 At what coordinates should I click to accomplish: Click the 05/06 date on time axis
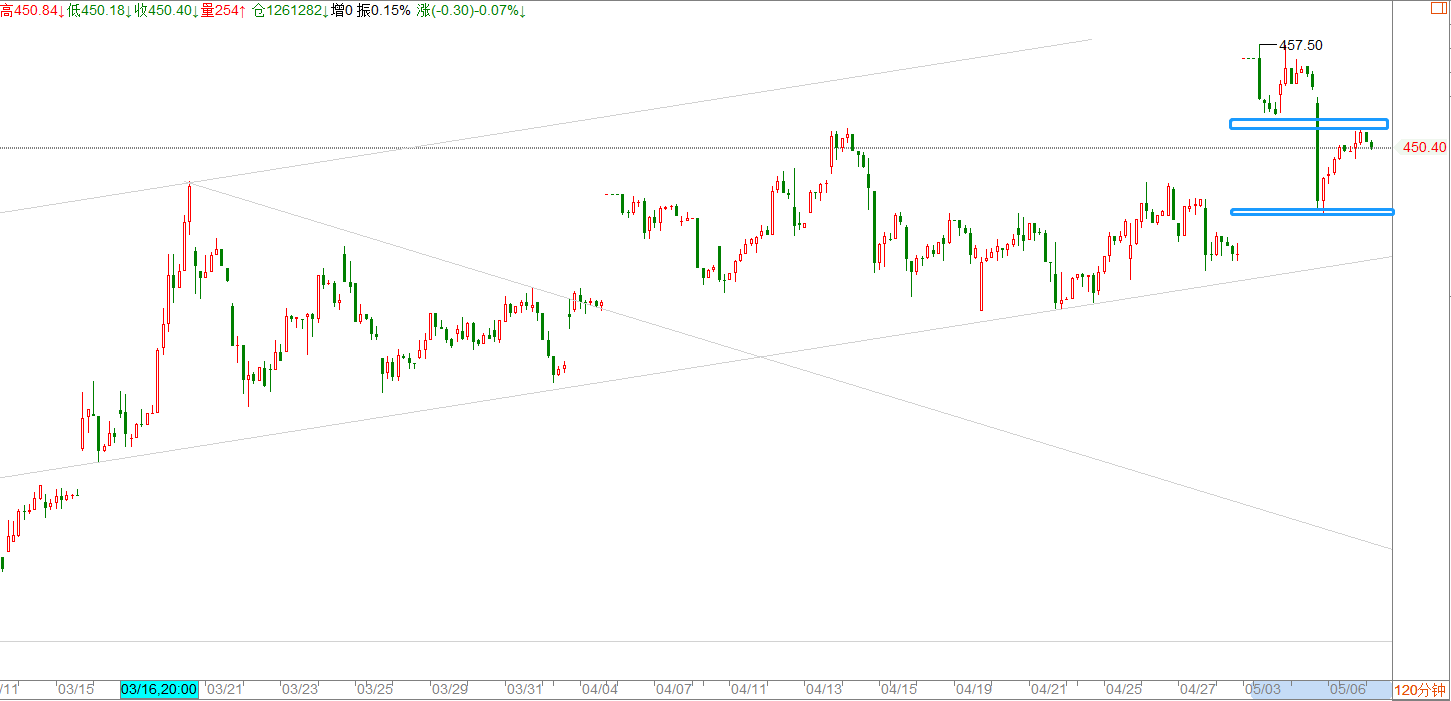1348,690
